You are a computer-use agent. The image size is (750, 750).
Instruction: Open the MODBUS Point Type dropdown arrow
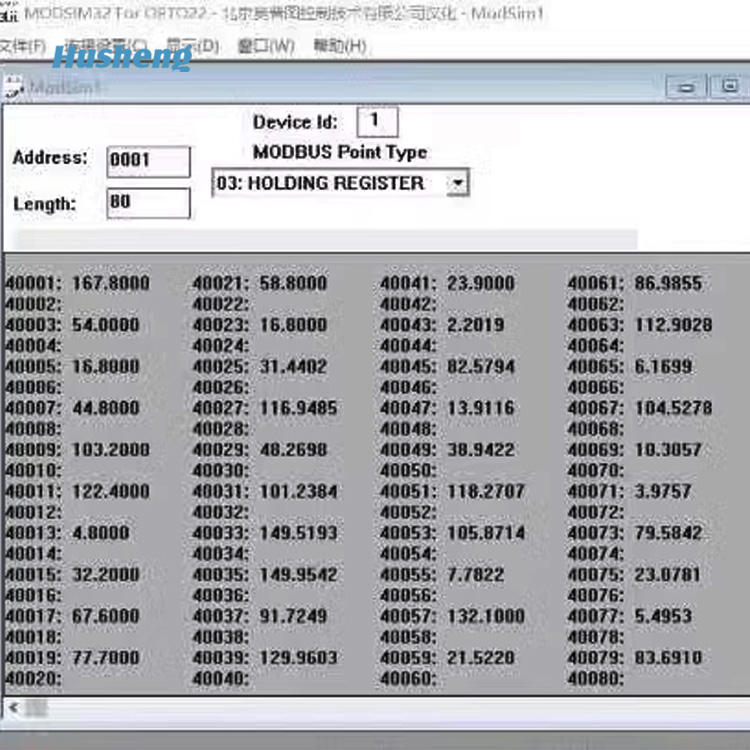coord(458,183)
